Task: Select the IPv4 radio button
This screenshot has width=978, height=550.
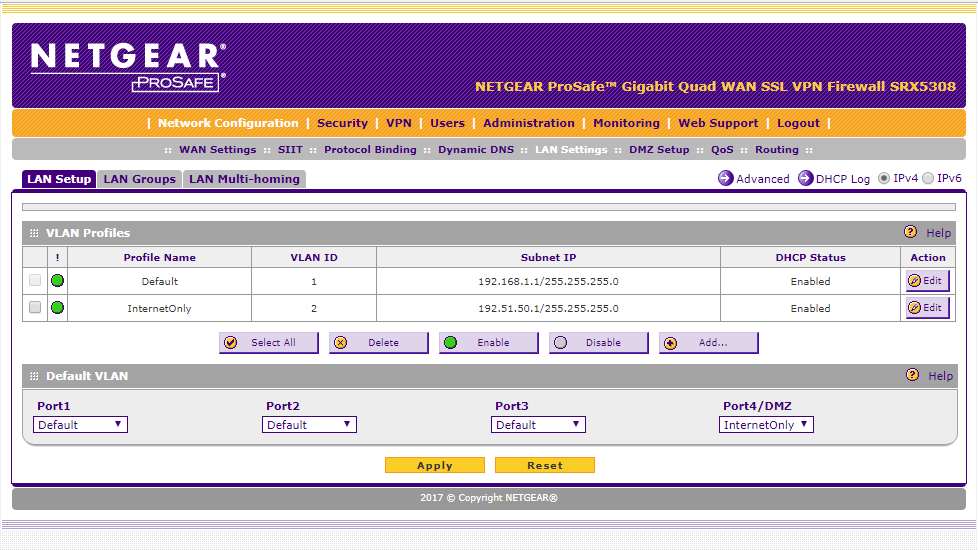Action: (884, 179)
